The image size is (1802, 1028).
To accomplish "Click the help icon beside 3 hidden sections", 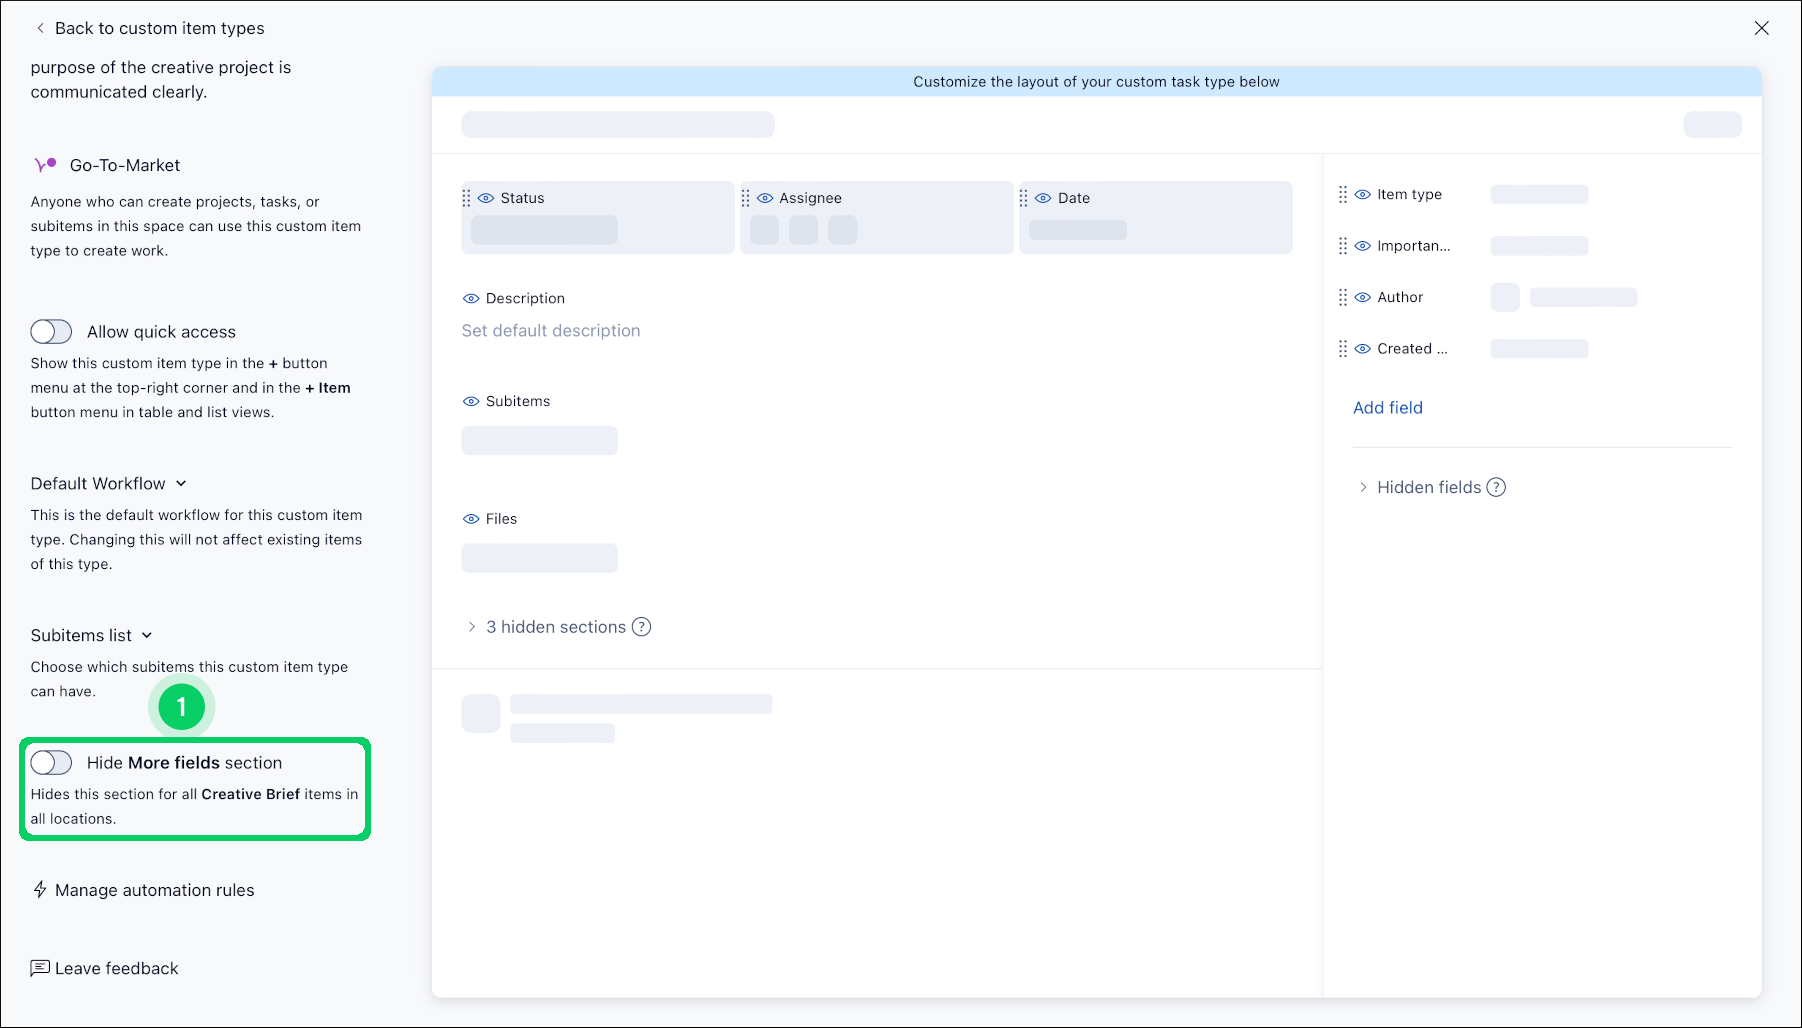I will coord(640,626).
